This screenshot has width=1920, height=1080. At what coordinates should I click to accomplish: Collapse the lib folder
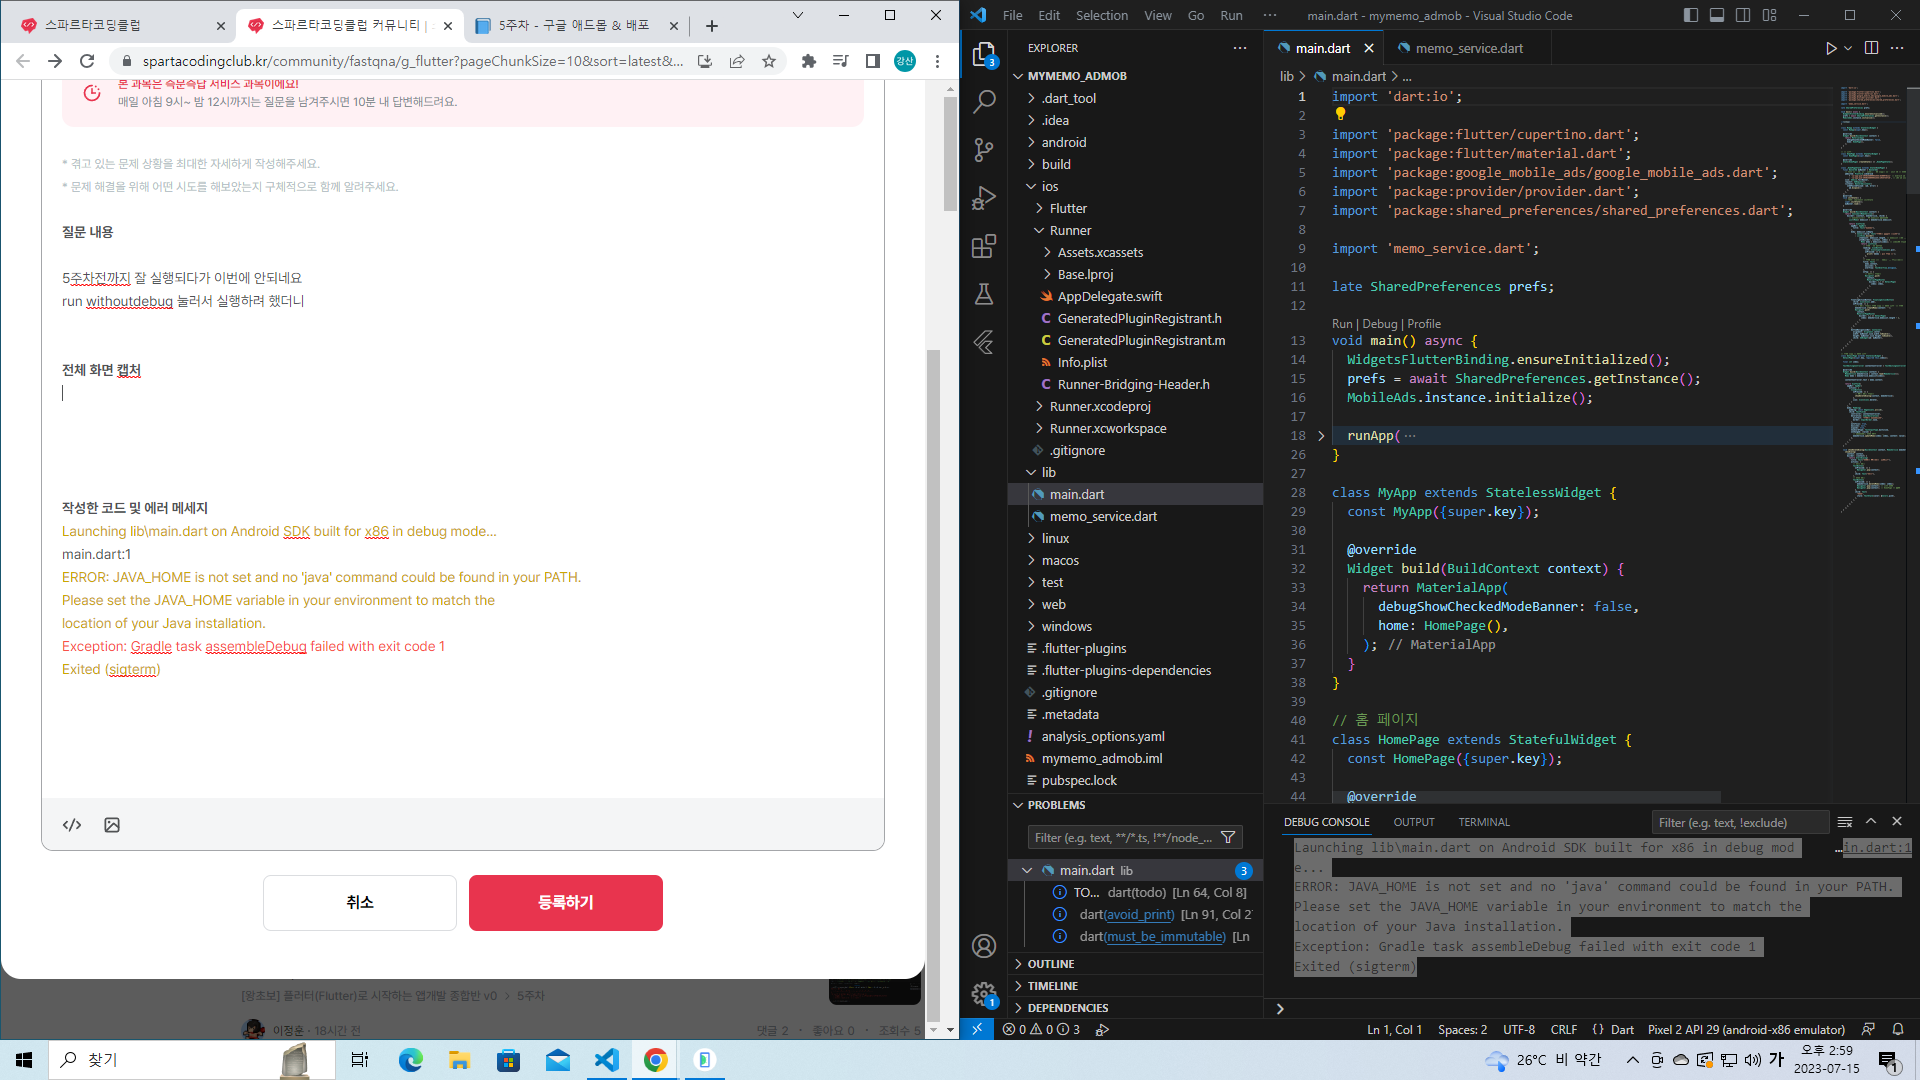coord(1048,472)
